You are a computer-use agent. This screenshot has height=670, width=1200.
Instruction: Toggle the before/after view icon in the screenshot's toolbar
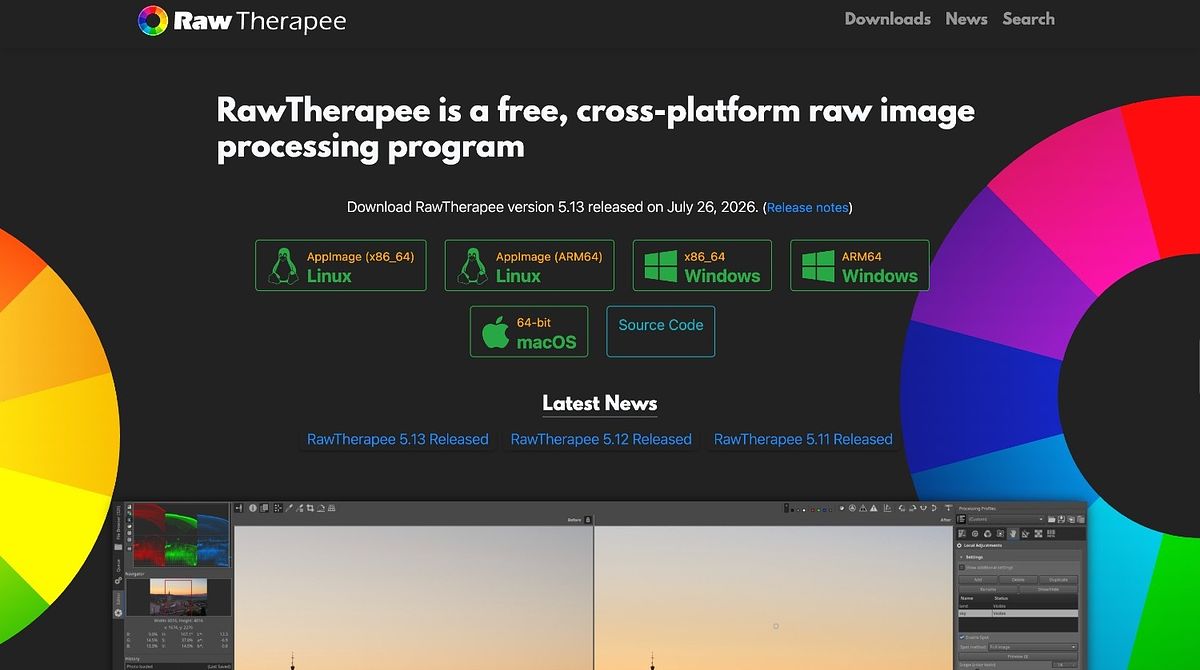[264, 508]
